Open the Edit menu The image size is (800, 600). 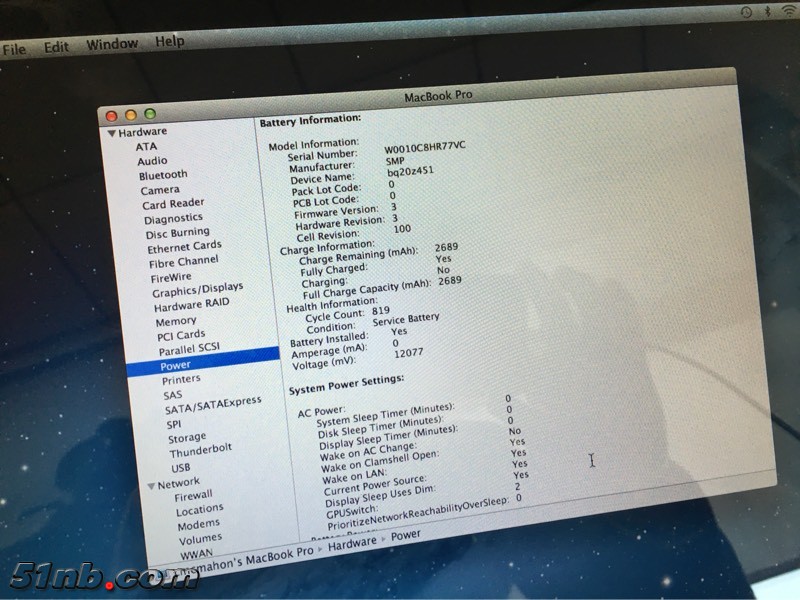[x=56, y=46]
